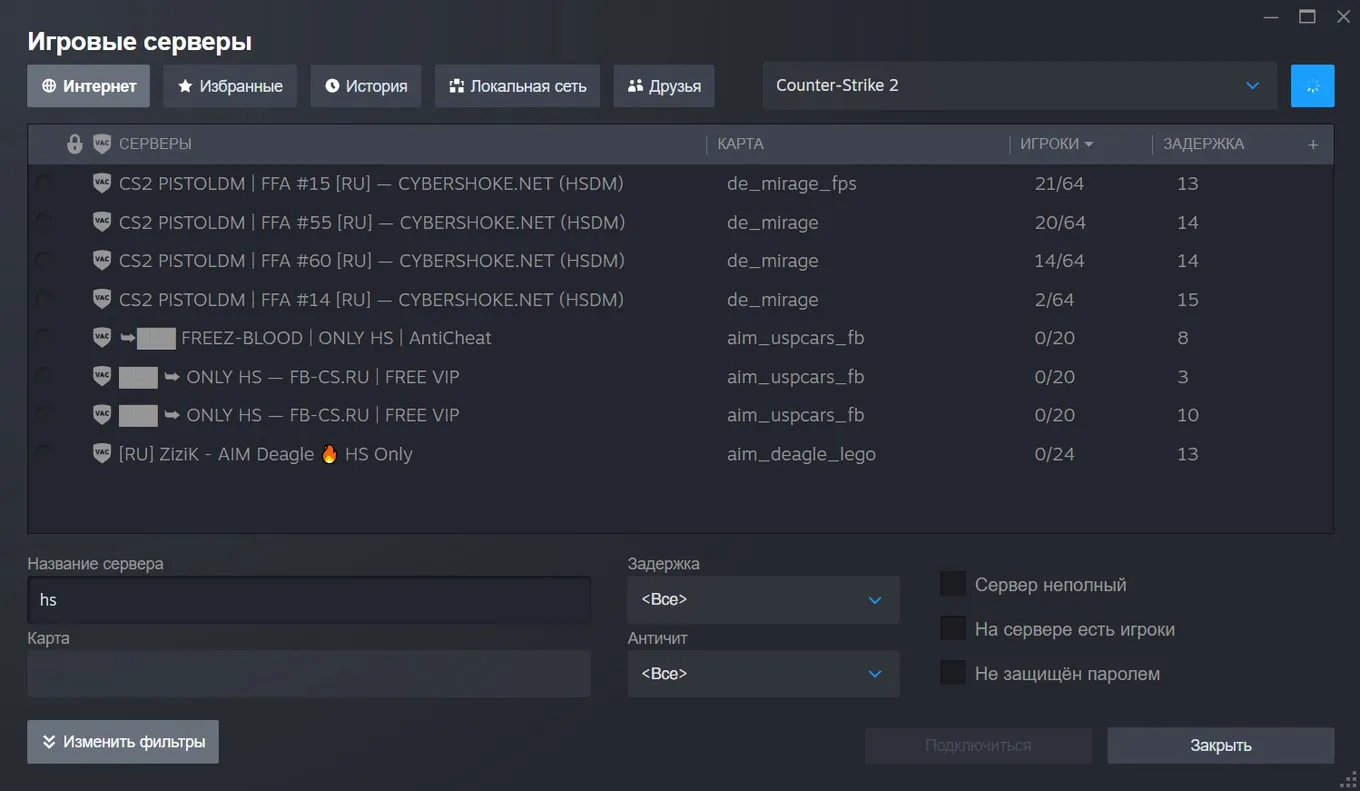
Task: Click the '2/64' players cell
Action: click(x=1055, y=299)
